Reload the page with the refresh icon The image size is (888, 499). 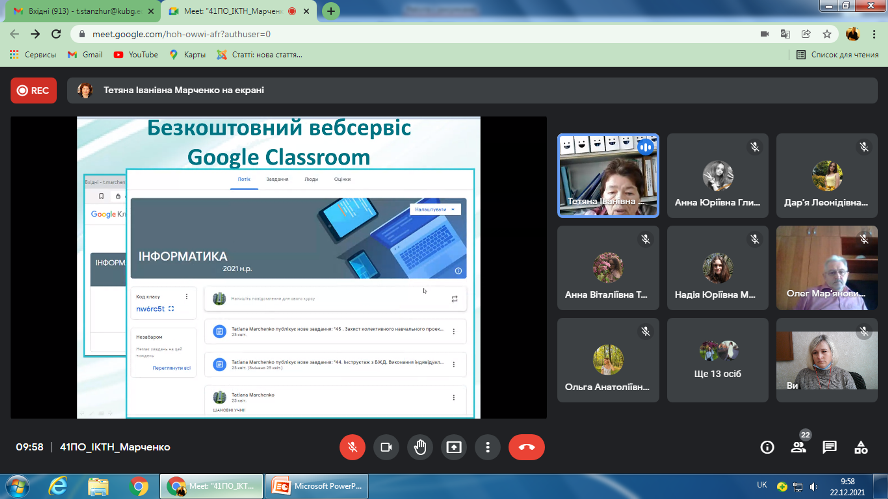[56, 33]
